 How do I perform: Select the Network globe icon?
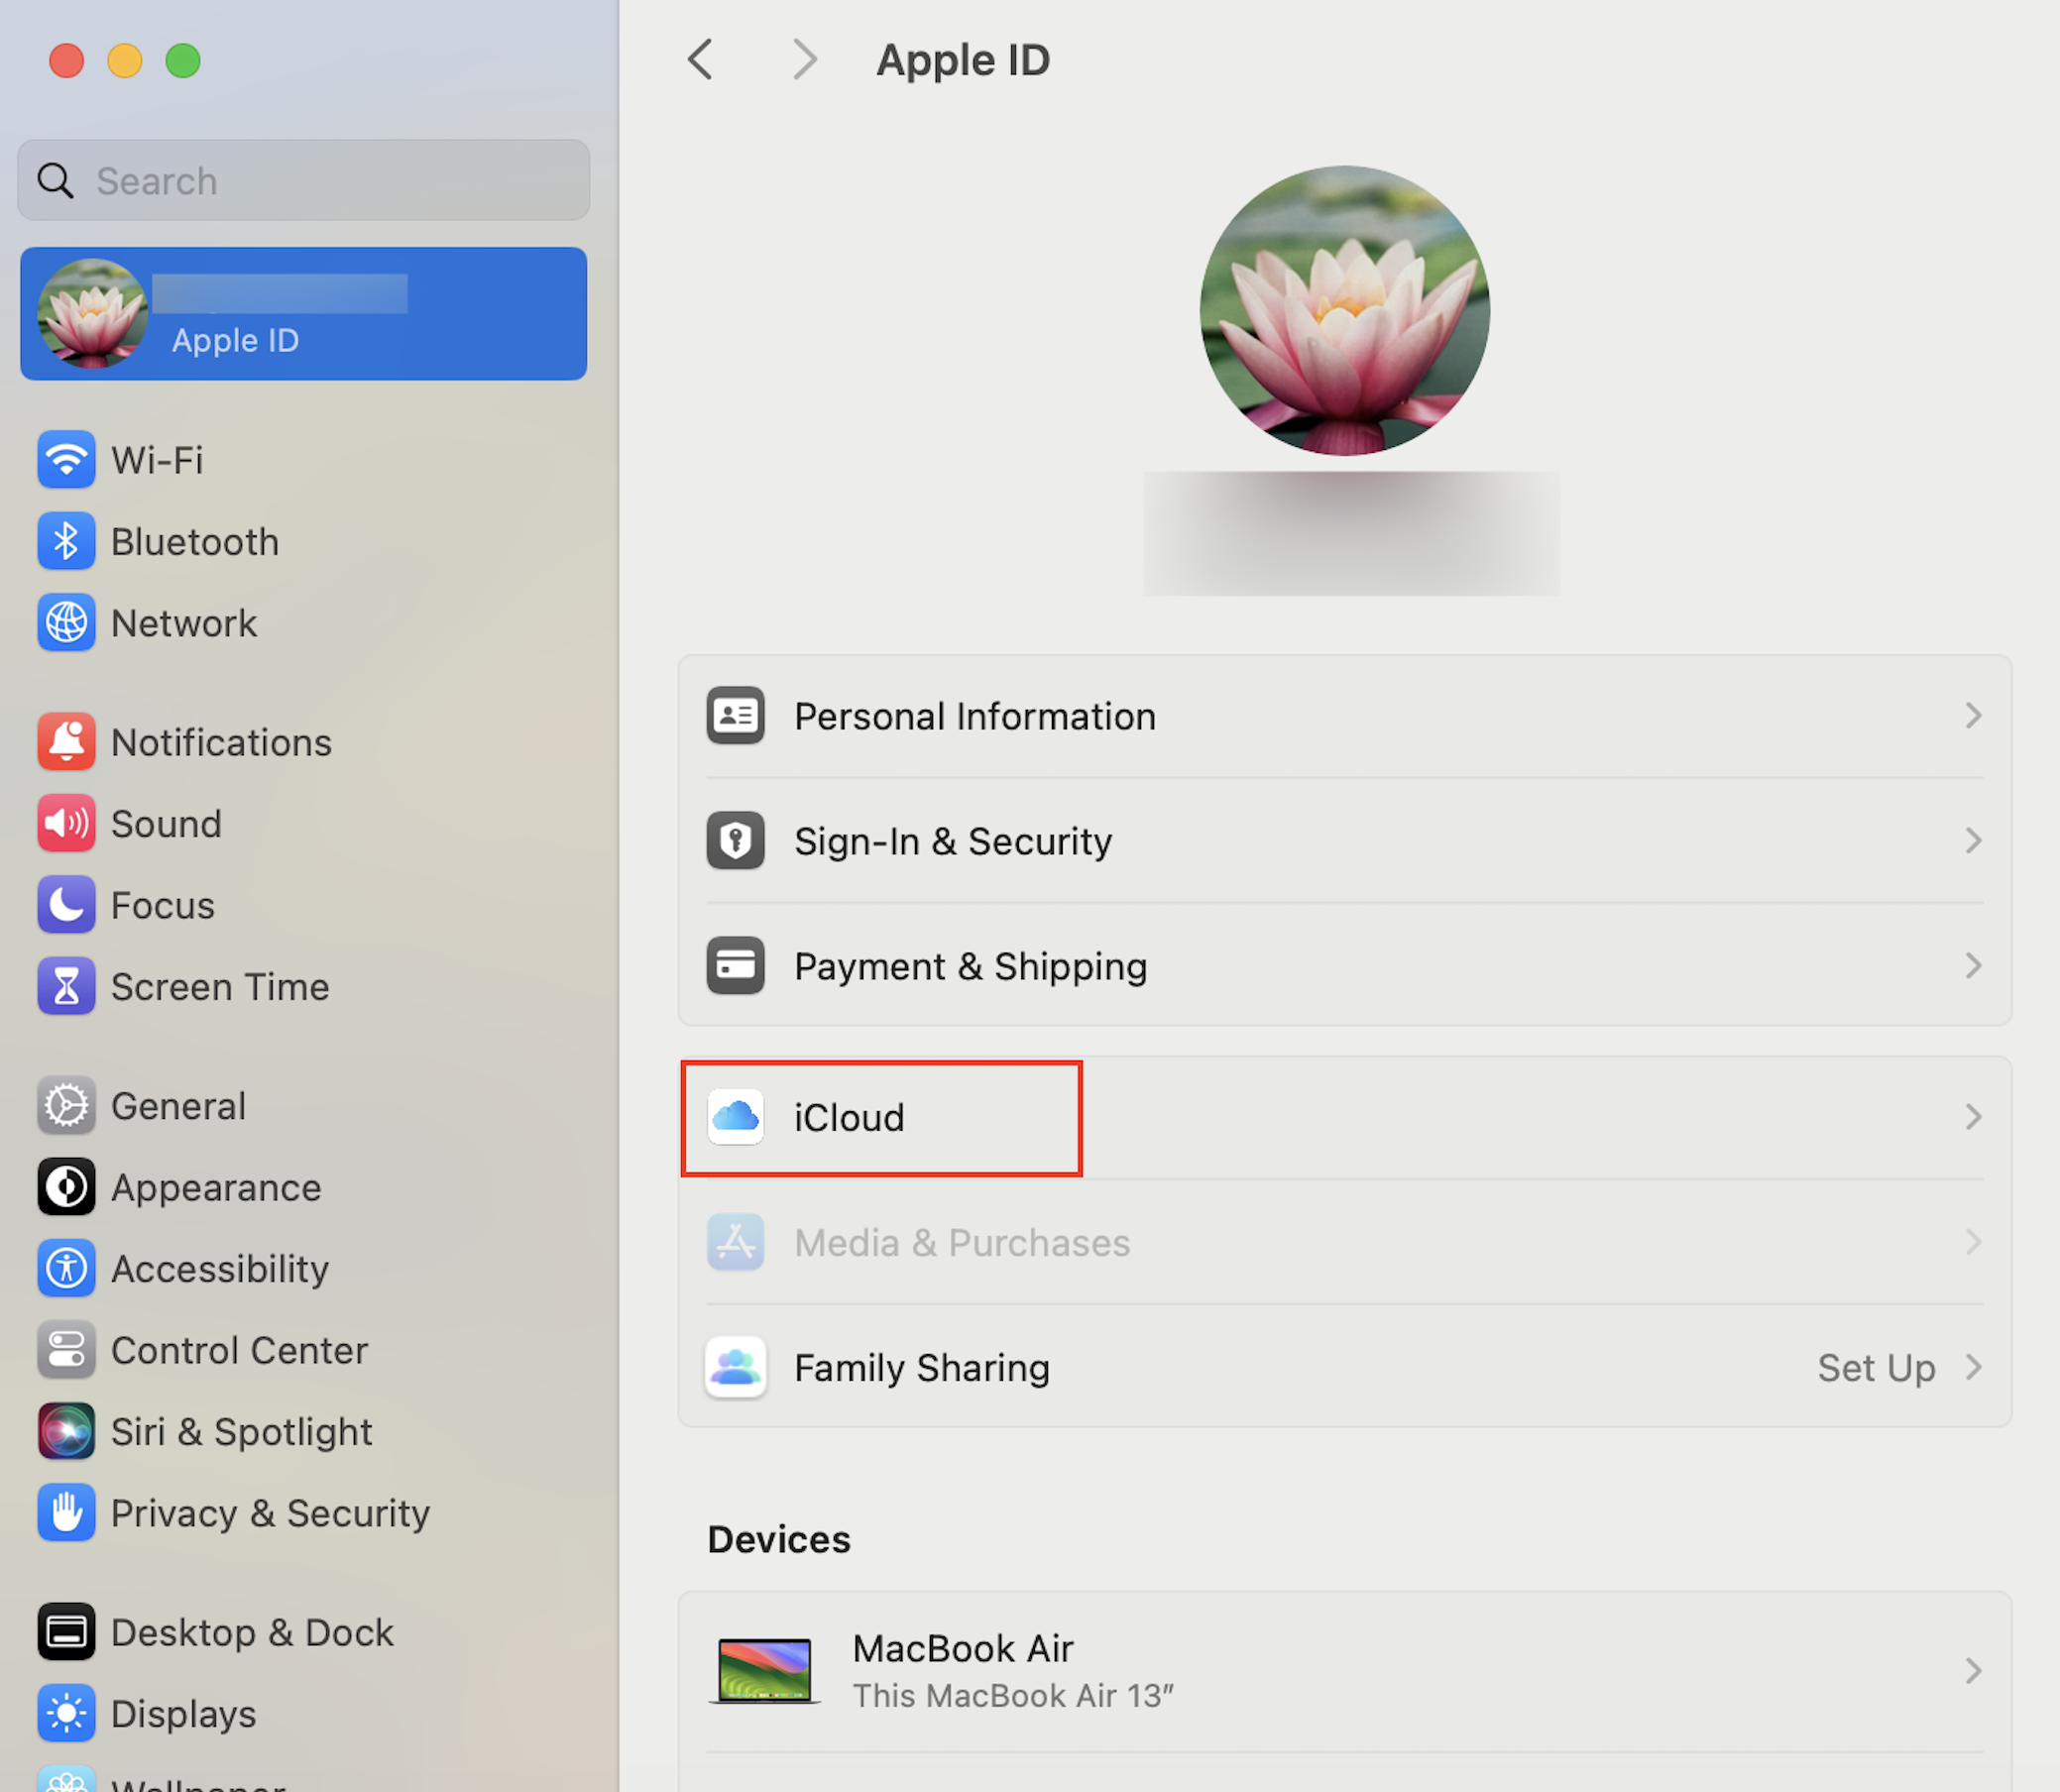(x=66, y=623)
